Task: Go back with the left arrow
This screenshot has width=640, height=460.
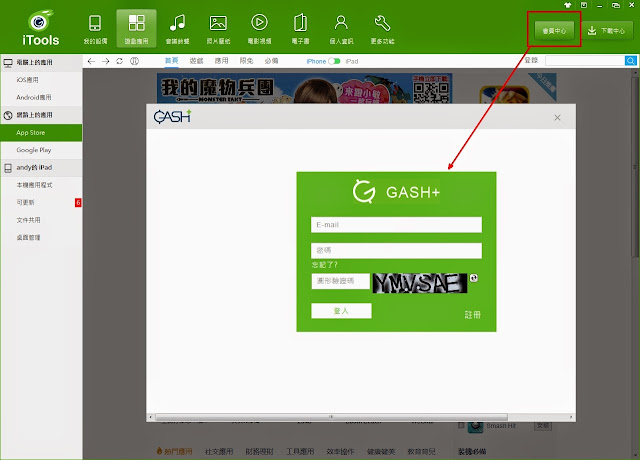Action: 91,61
